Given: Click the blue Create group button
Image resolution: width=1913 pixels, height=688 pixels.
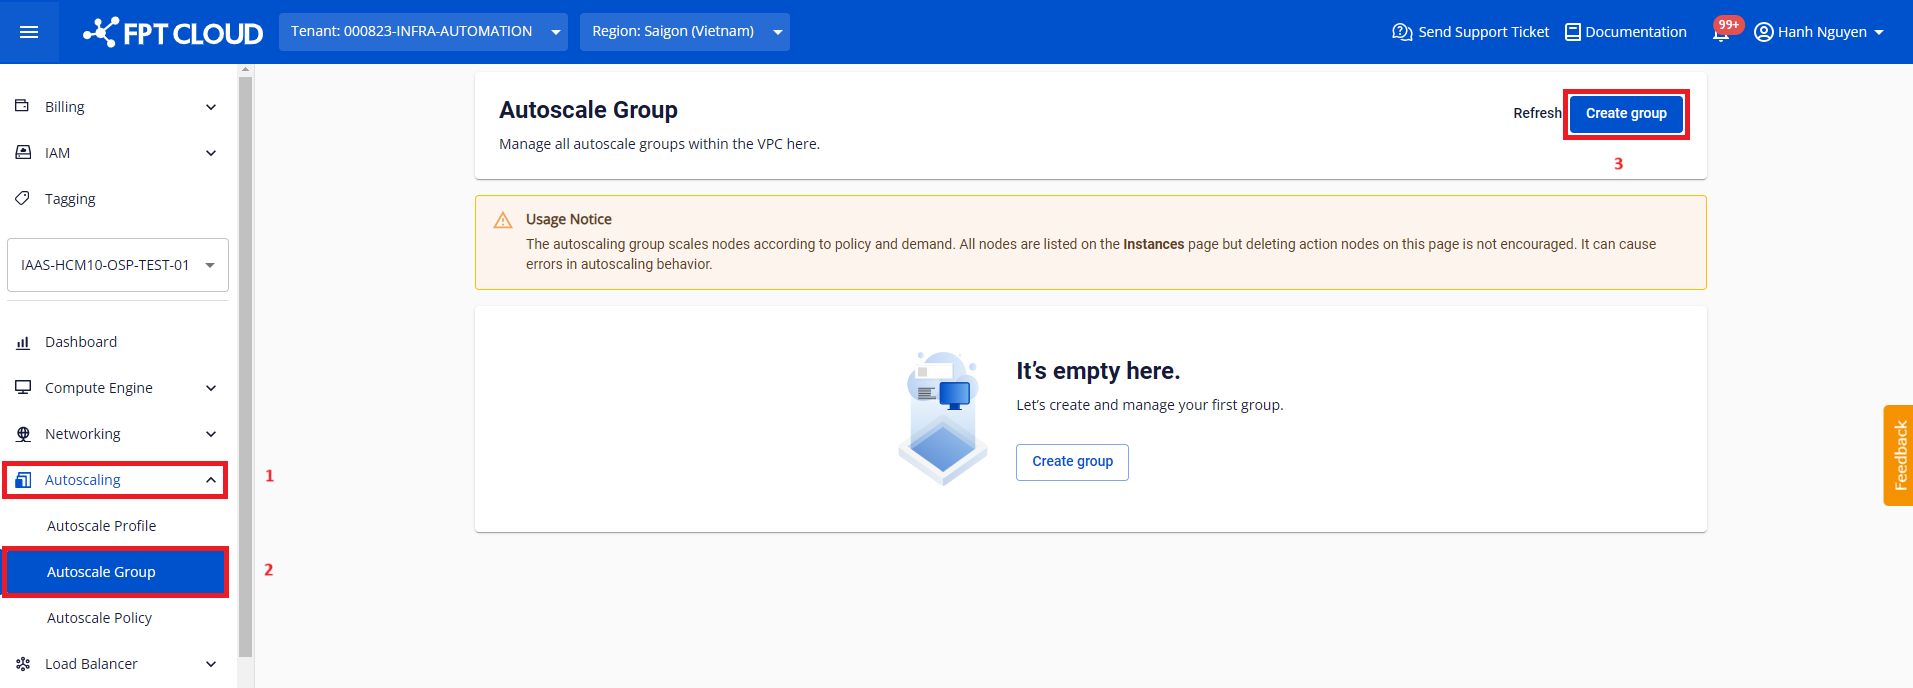Looking at the screenshot, I should point(1625,113).
